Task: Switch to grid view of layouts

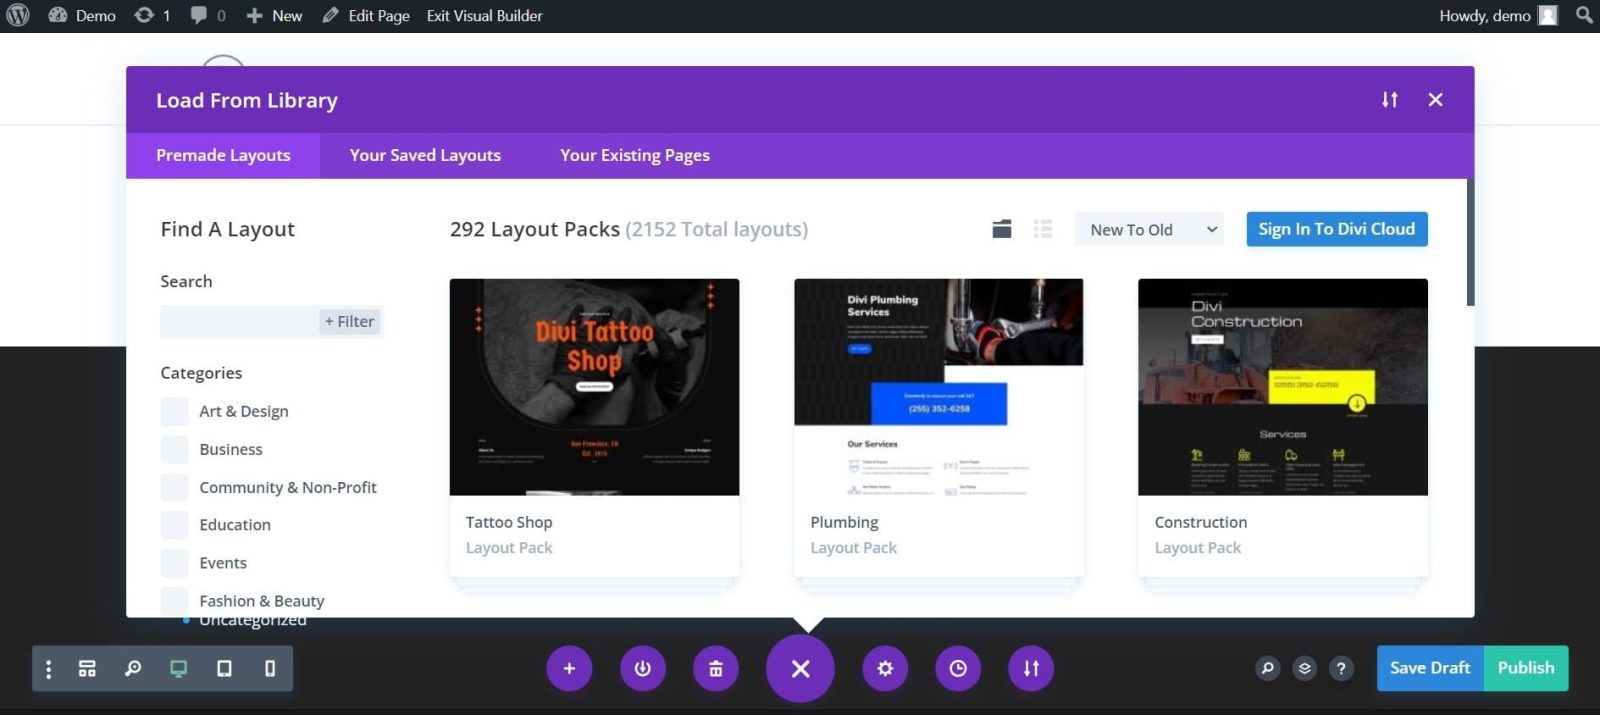Action: (x=1002, y=229)
